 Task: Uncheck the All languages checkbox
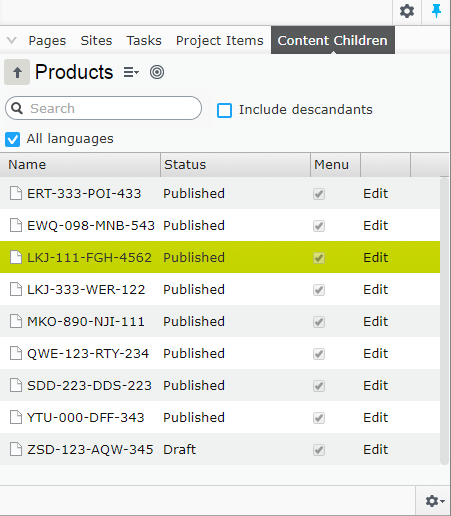pyautogui.click(x=12, y=139)
